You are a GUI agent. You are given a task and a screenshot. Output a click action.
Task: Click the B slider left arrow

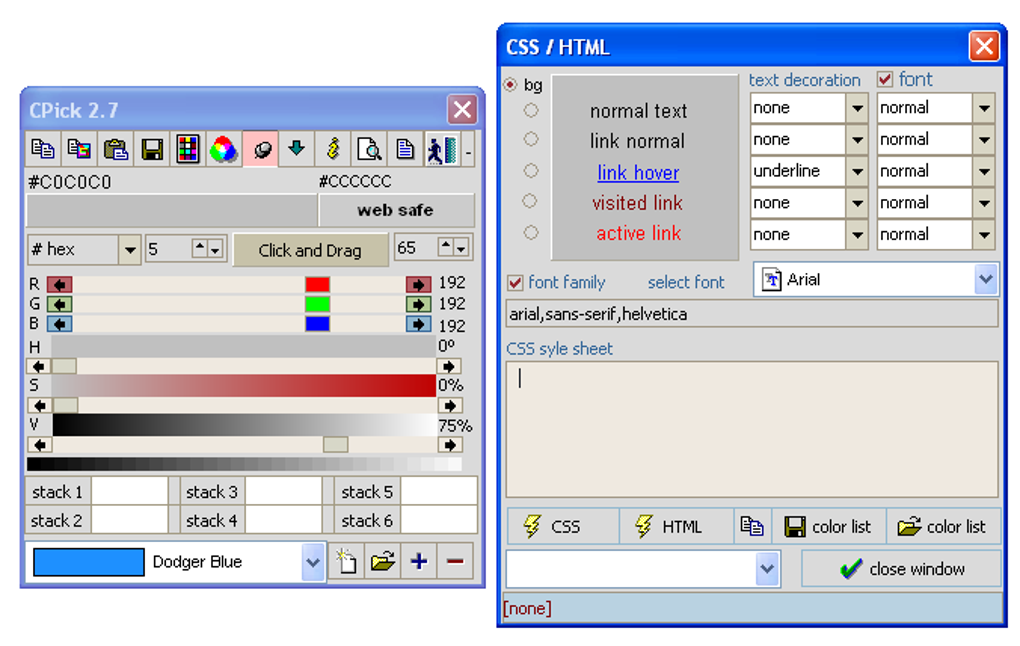tap(59, 324)
